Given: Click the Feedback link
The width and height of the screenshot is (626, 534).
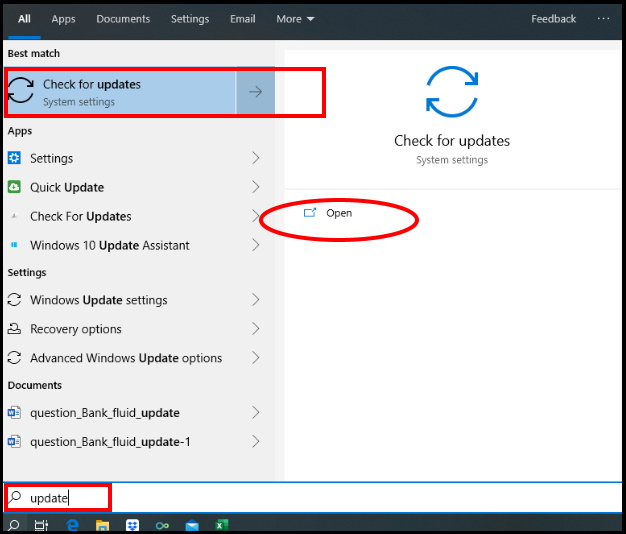Looking at the screenshot, I should point(553,19).
